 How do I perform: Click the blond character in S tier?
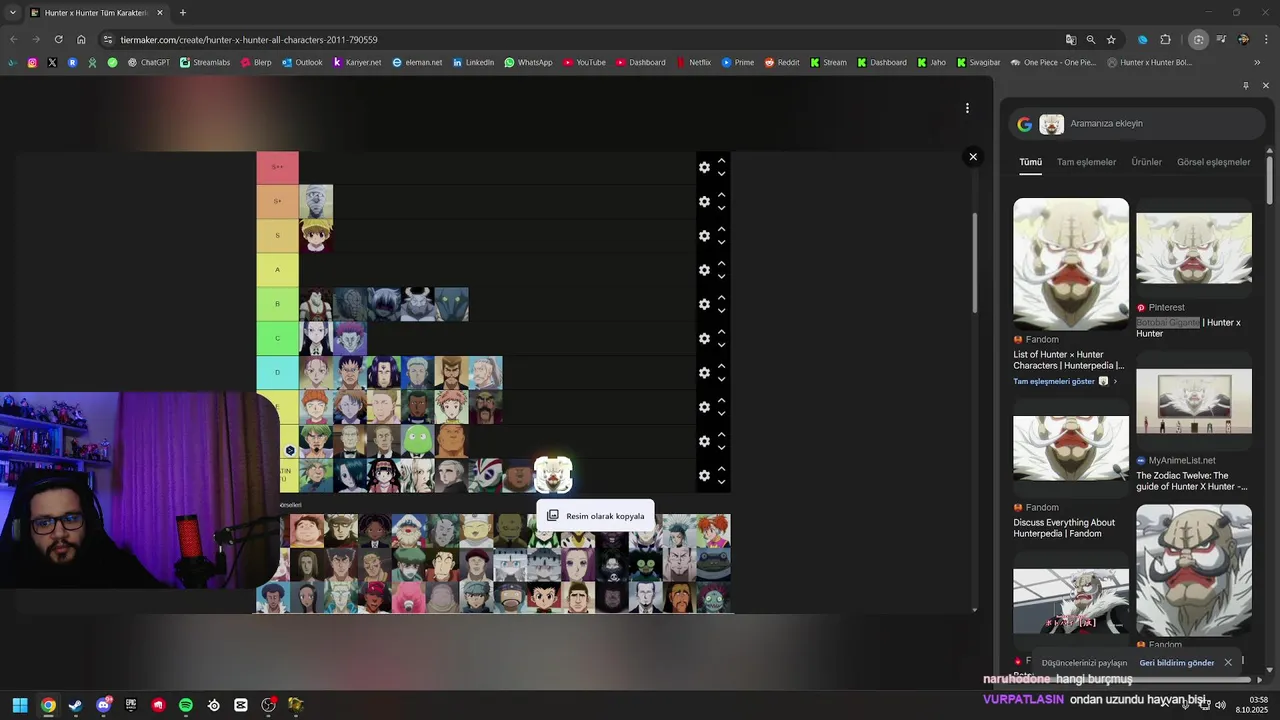tap(316, 236)
